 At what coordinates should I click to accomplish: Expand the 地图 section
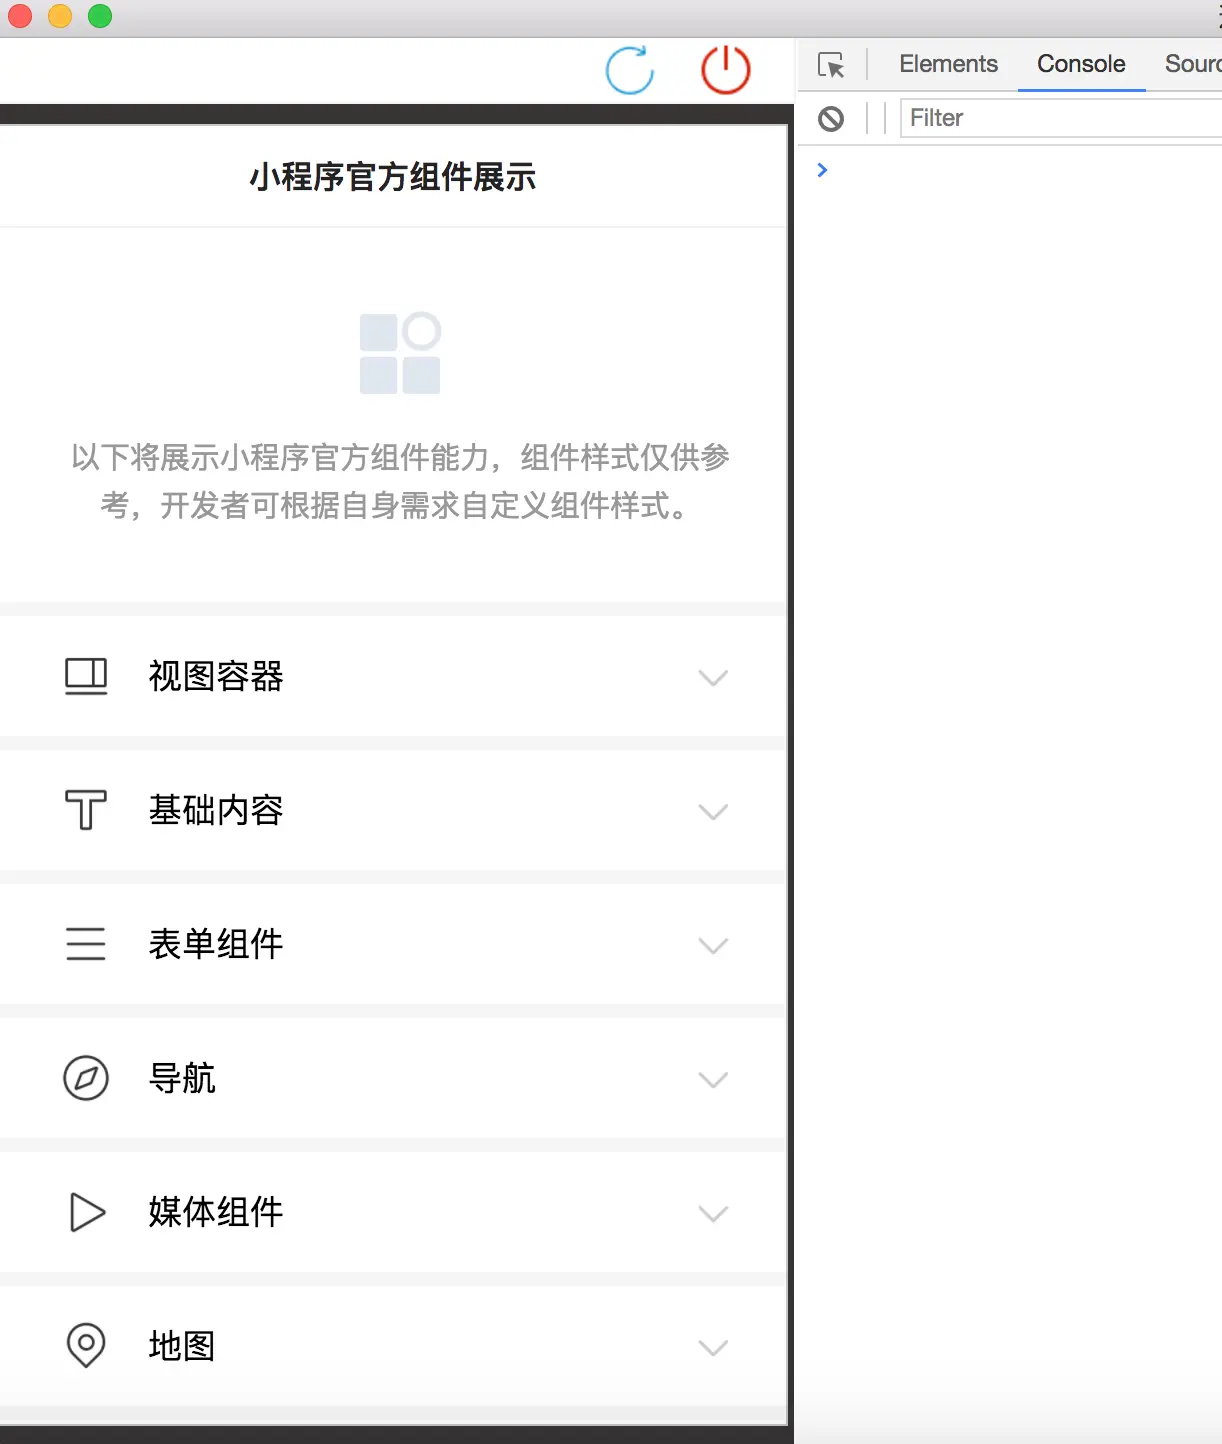[713, 1348]
